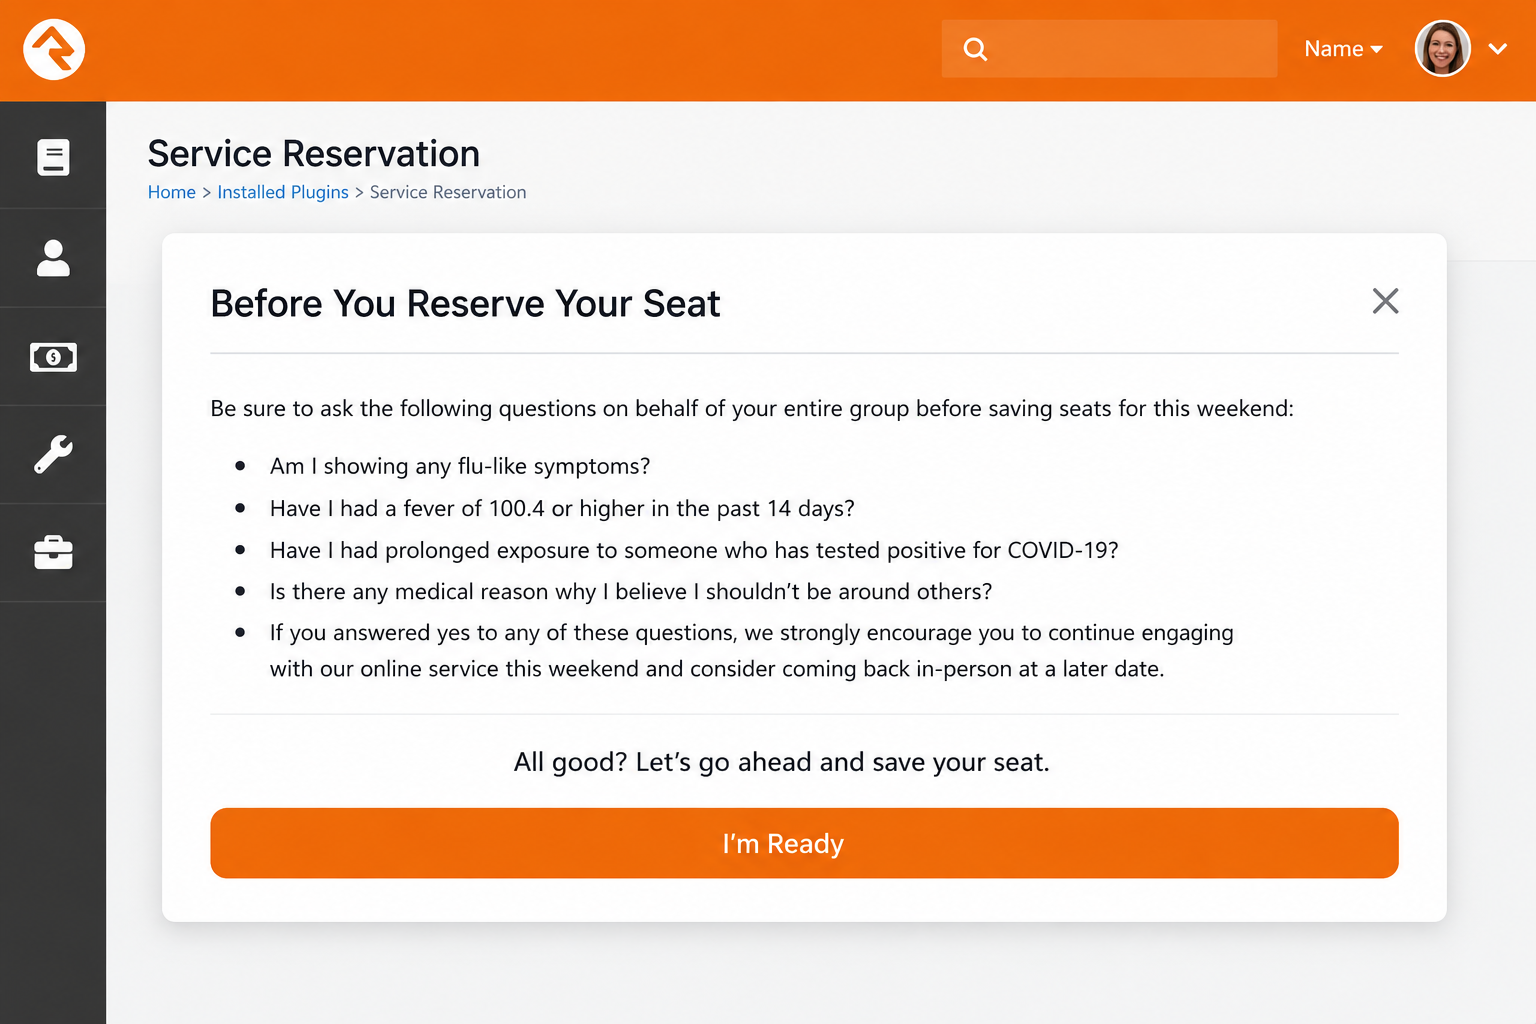Select the flu-like symptoms question text
This screenshot has height=1024, width=1536.
click(460, 466)
